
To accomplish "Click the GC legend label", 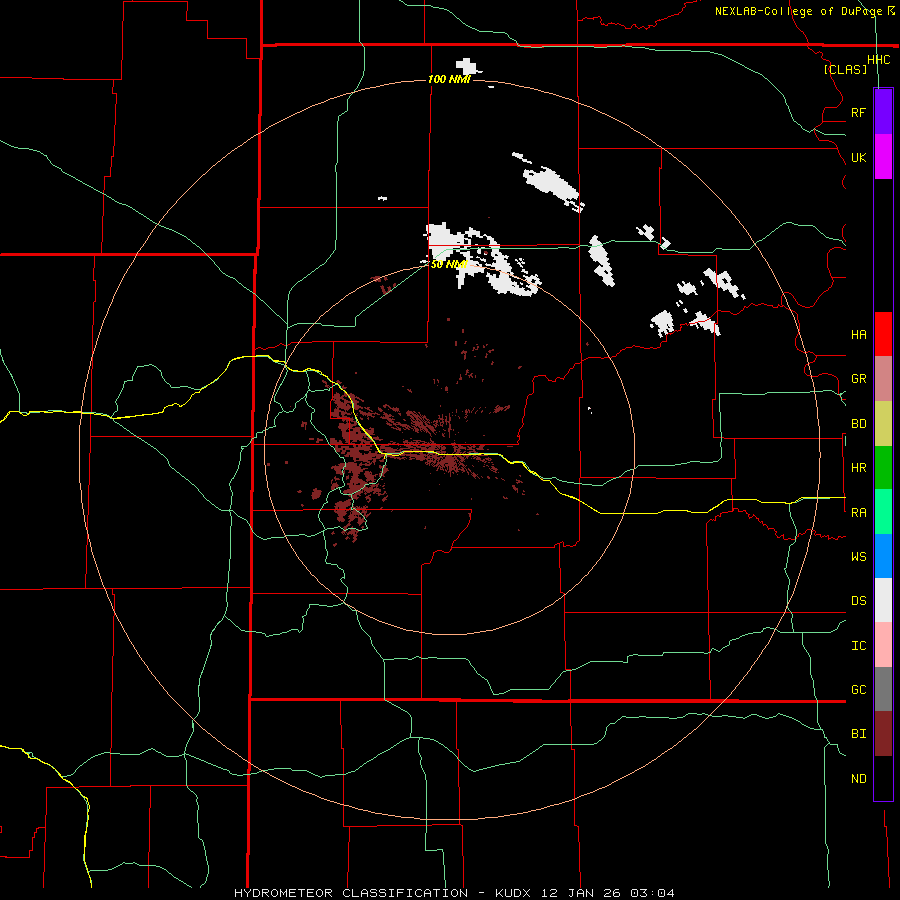I will click(x=858, y=689).
